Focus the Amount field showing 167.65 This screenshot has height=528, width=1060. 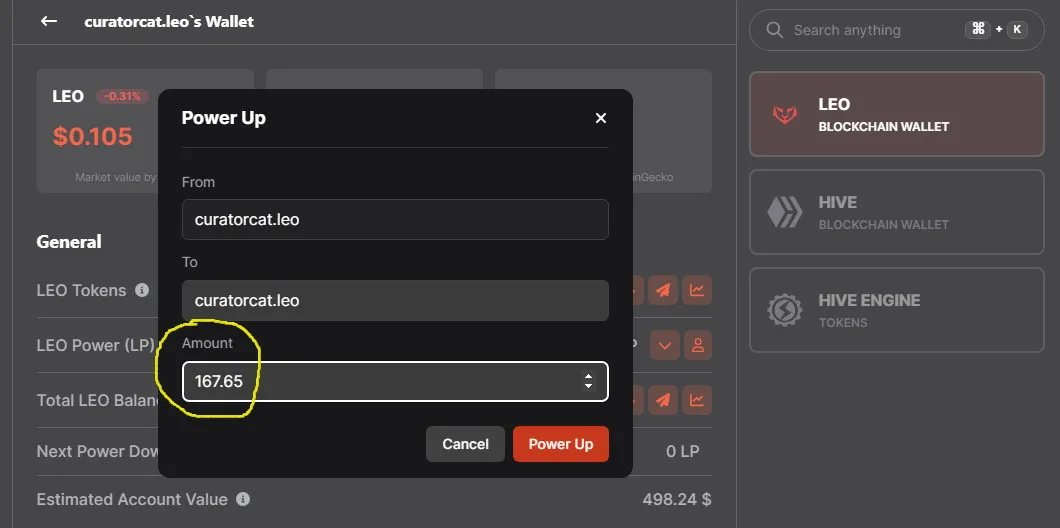(x=395, y=381)
